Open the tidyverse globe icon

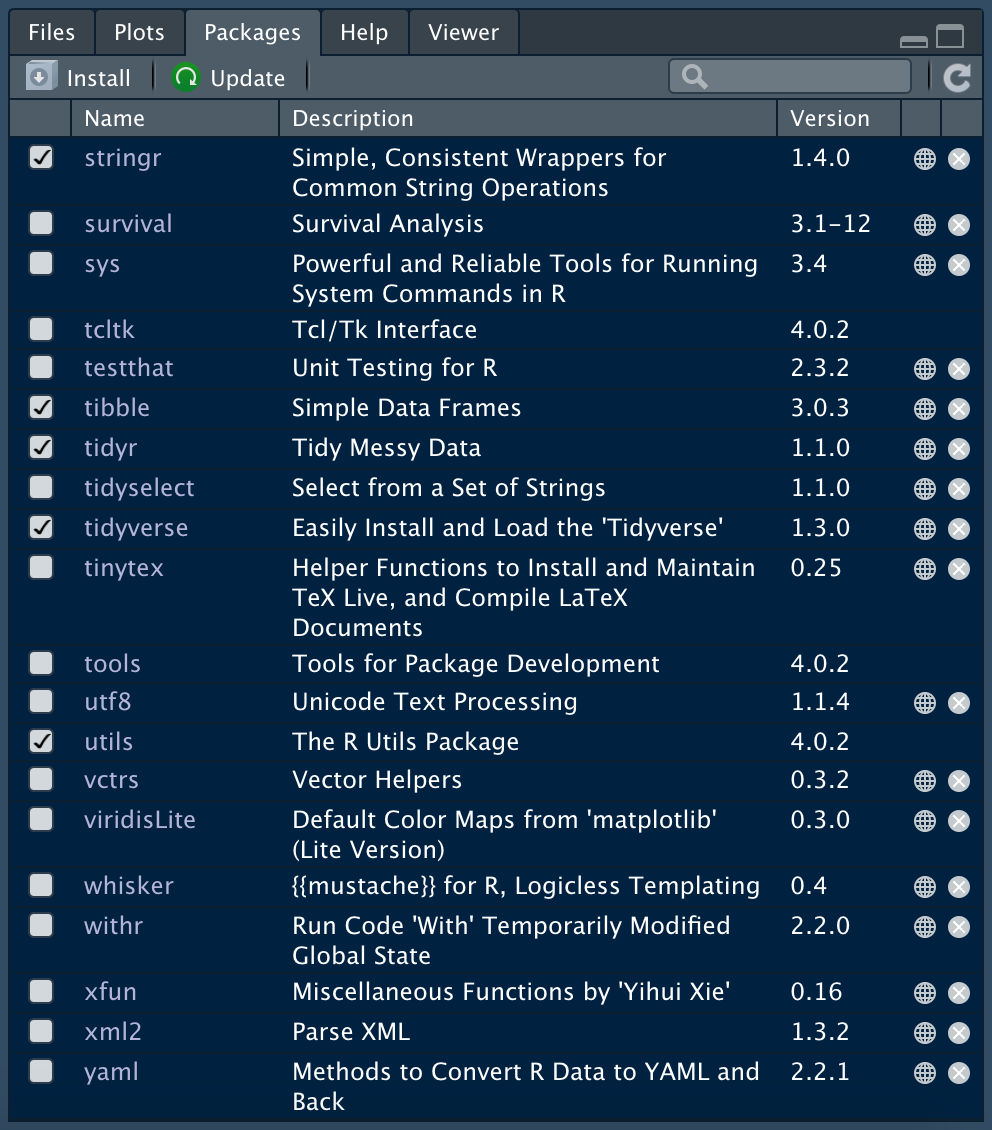tap(924, 529)
